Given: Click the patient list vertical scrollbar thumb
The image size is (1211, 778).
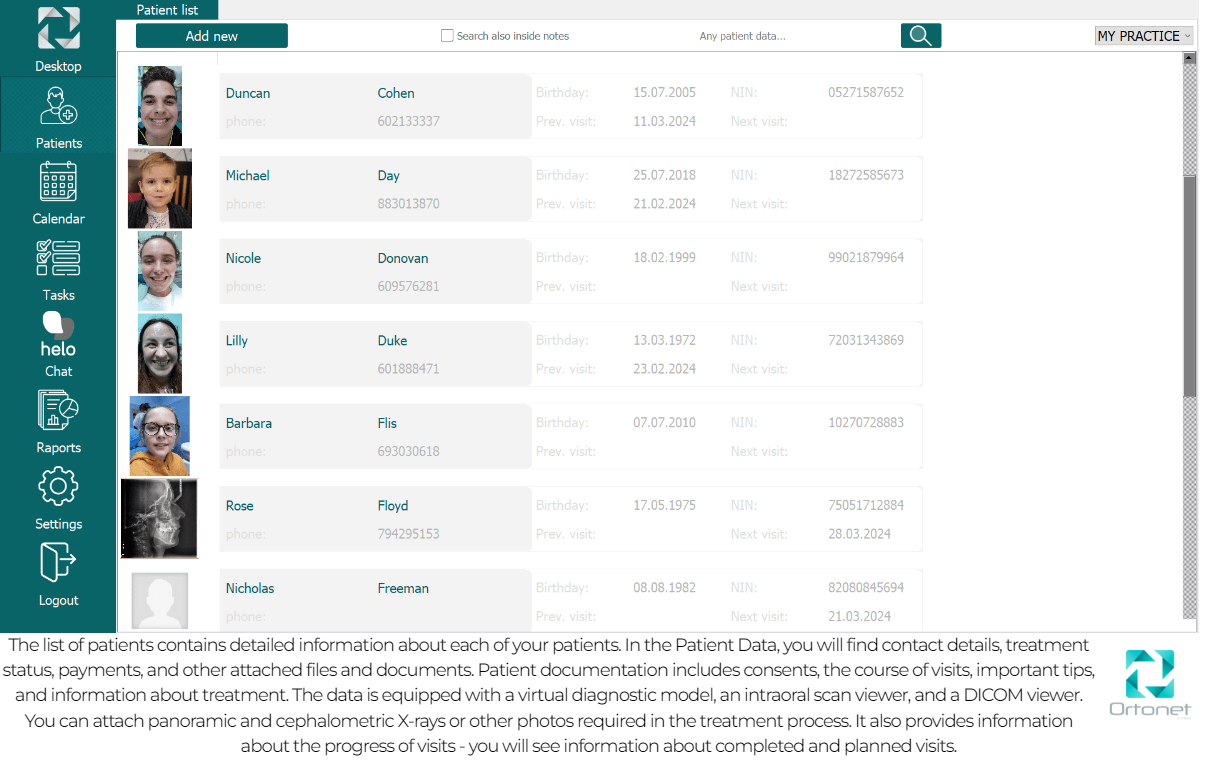Looking at the screenshot, I should pyautogui.click(x=1189, y=285).
